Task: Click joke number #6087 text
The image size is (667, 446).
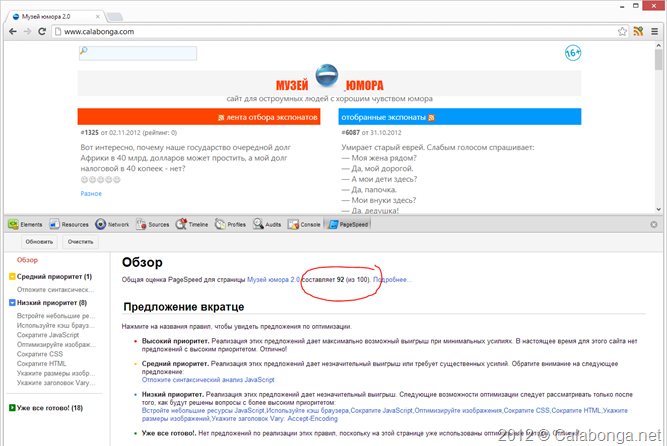Action: (351, 133)
